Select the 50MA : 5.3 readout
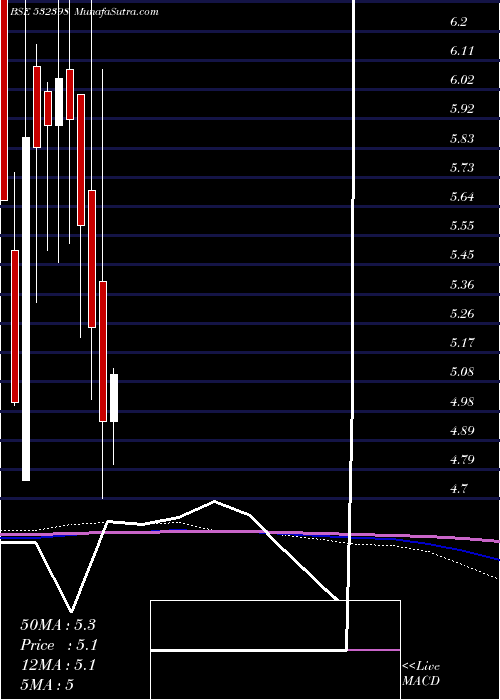Image resolution: width=500 pixels, height=700 pixels. (x=58, y=625)
